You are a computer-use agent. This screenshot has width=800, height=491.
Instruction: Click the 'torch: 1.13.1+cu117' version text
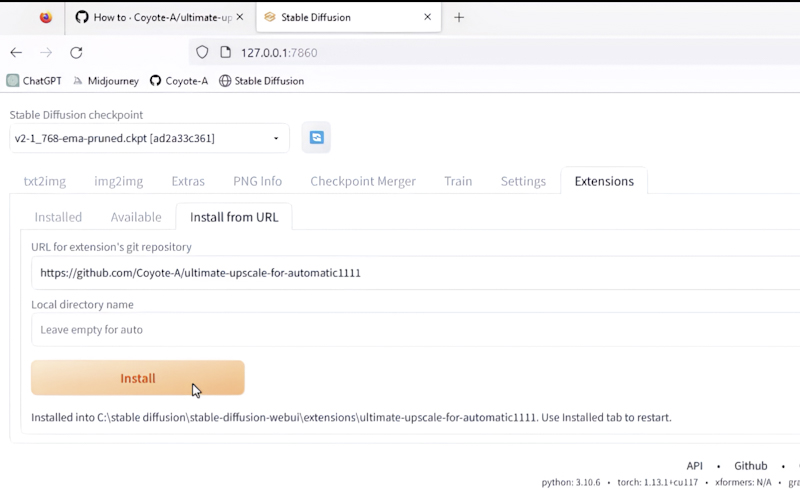click(x=658, y=482)
